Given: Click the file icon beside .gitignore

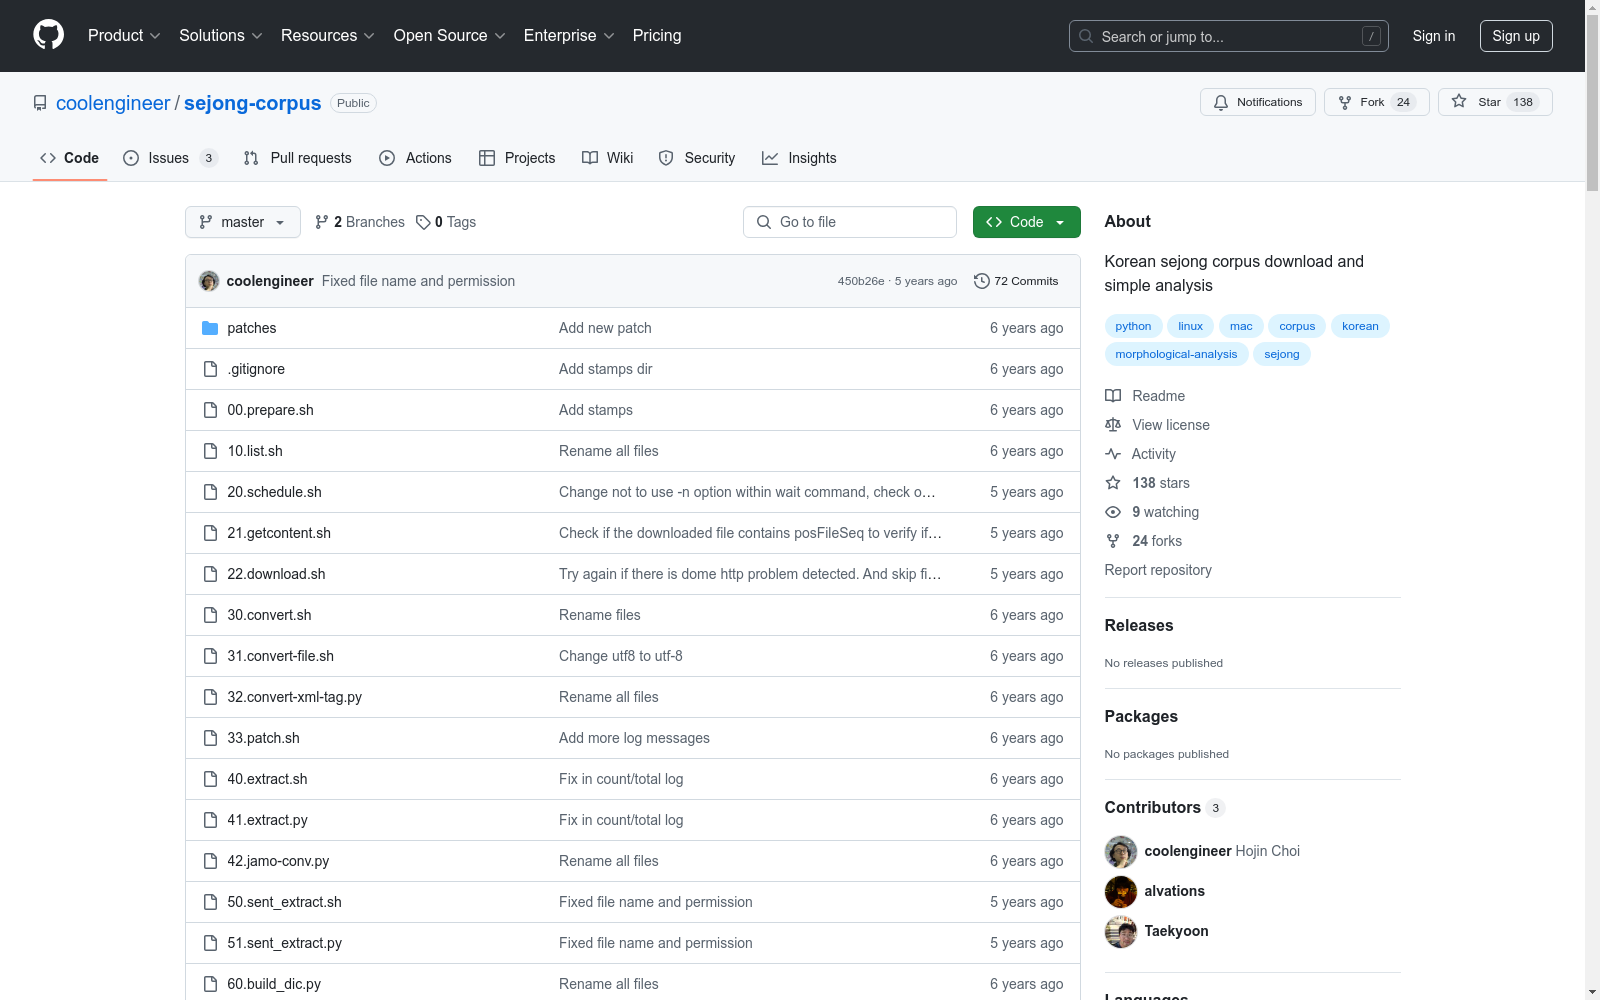Looking at the screenshot, I should (x=210, y=369).
